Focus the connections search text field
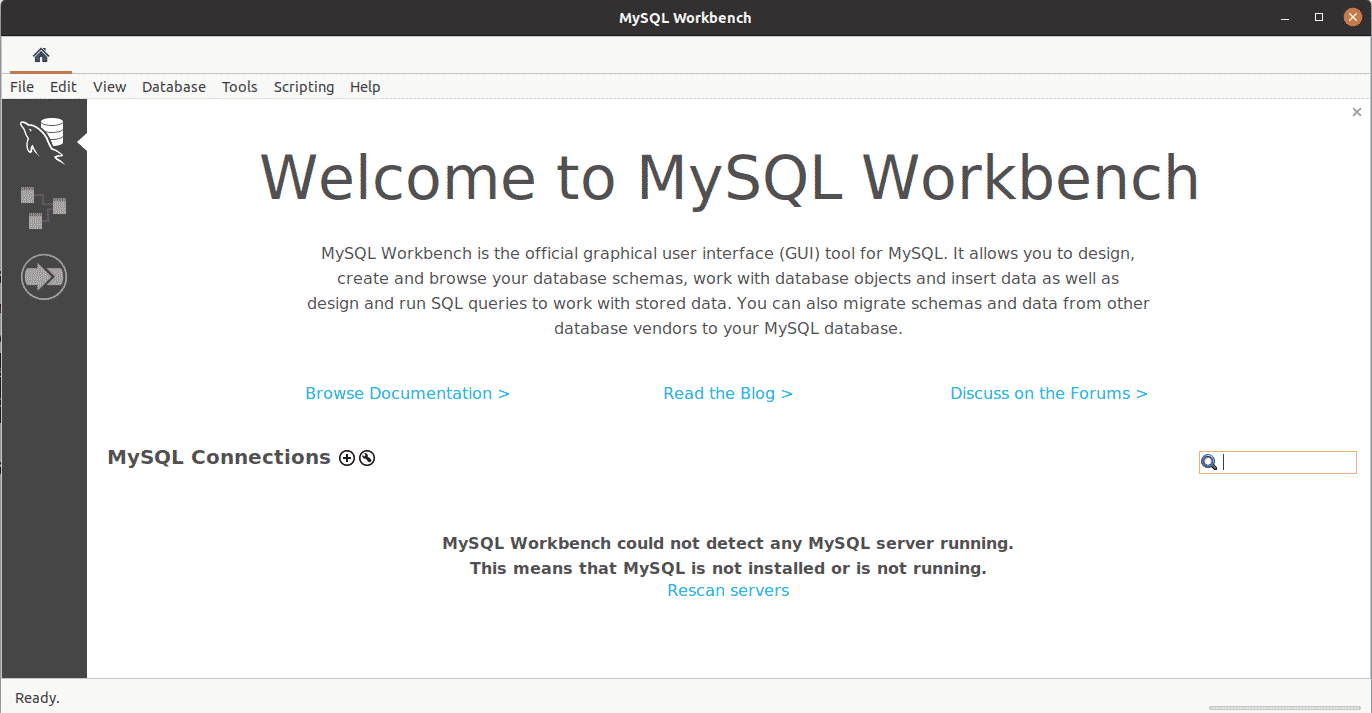Viewport: 1372px width, 713px height. click(x=1286, y=462)
